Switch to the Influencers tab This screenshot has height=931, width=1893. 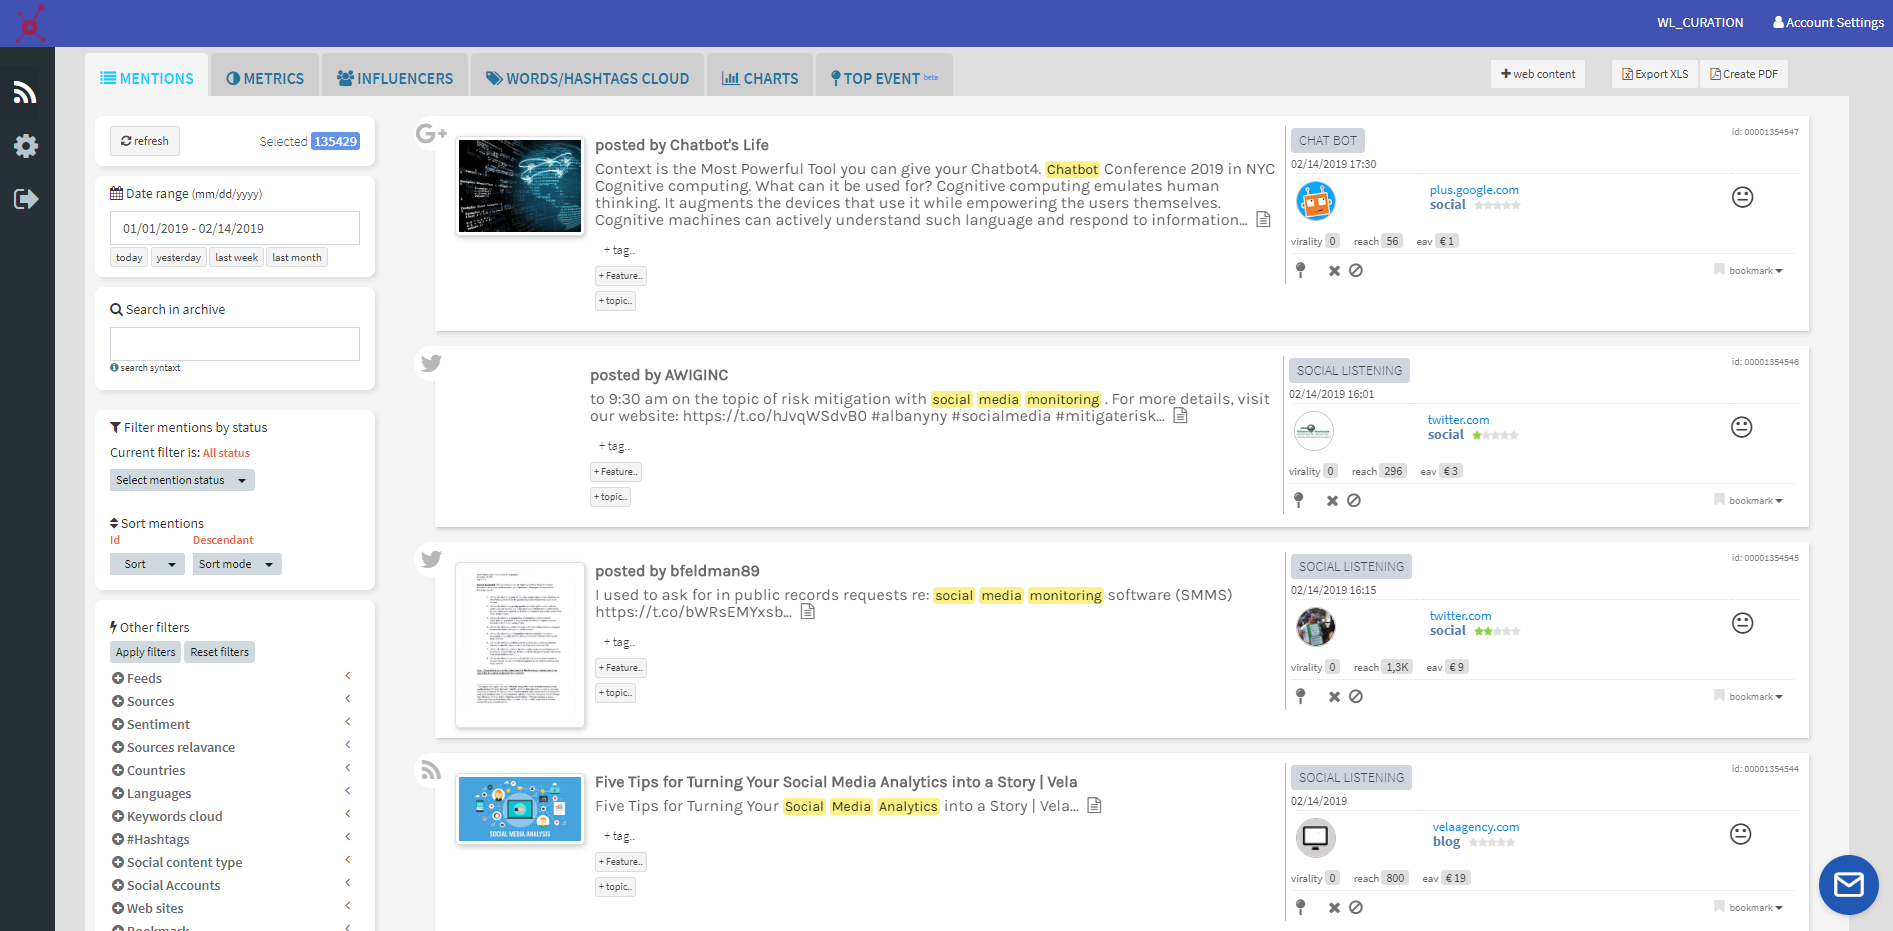point(395,78)
